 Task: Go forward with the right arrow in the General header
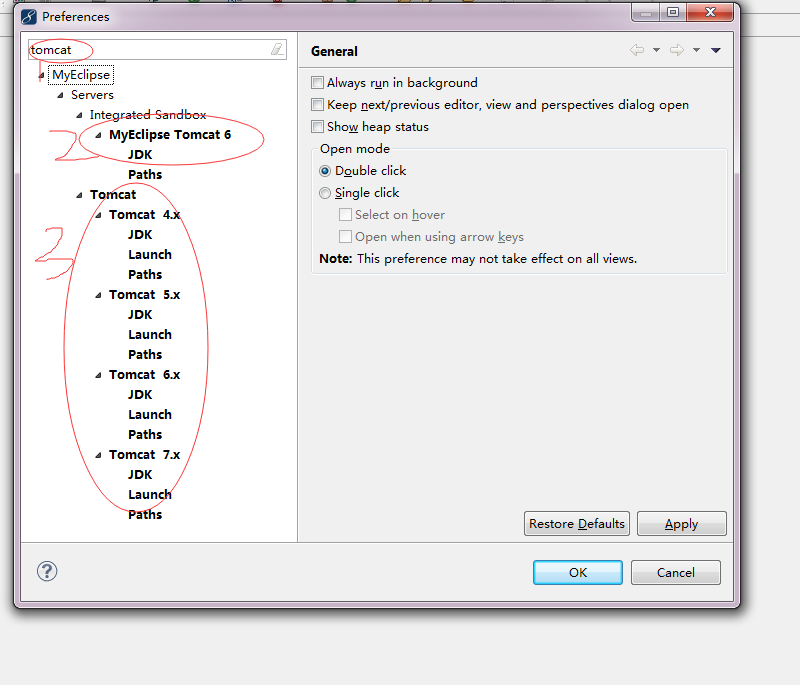[x=677, y=50]
